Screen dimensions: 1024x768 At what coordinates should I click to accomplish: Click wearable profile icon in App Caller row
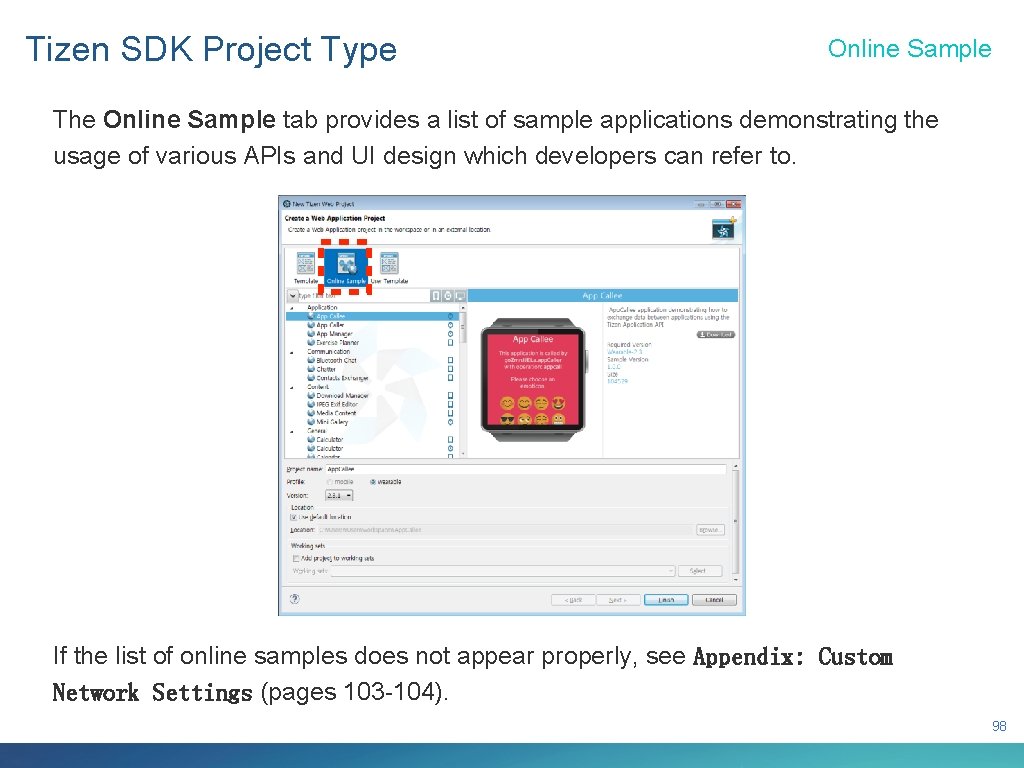[x=451, y=325]
